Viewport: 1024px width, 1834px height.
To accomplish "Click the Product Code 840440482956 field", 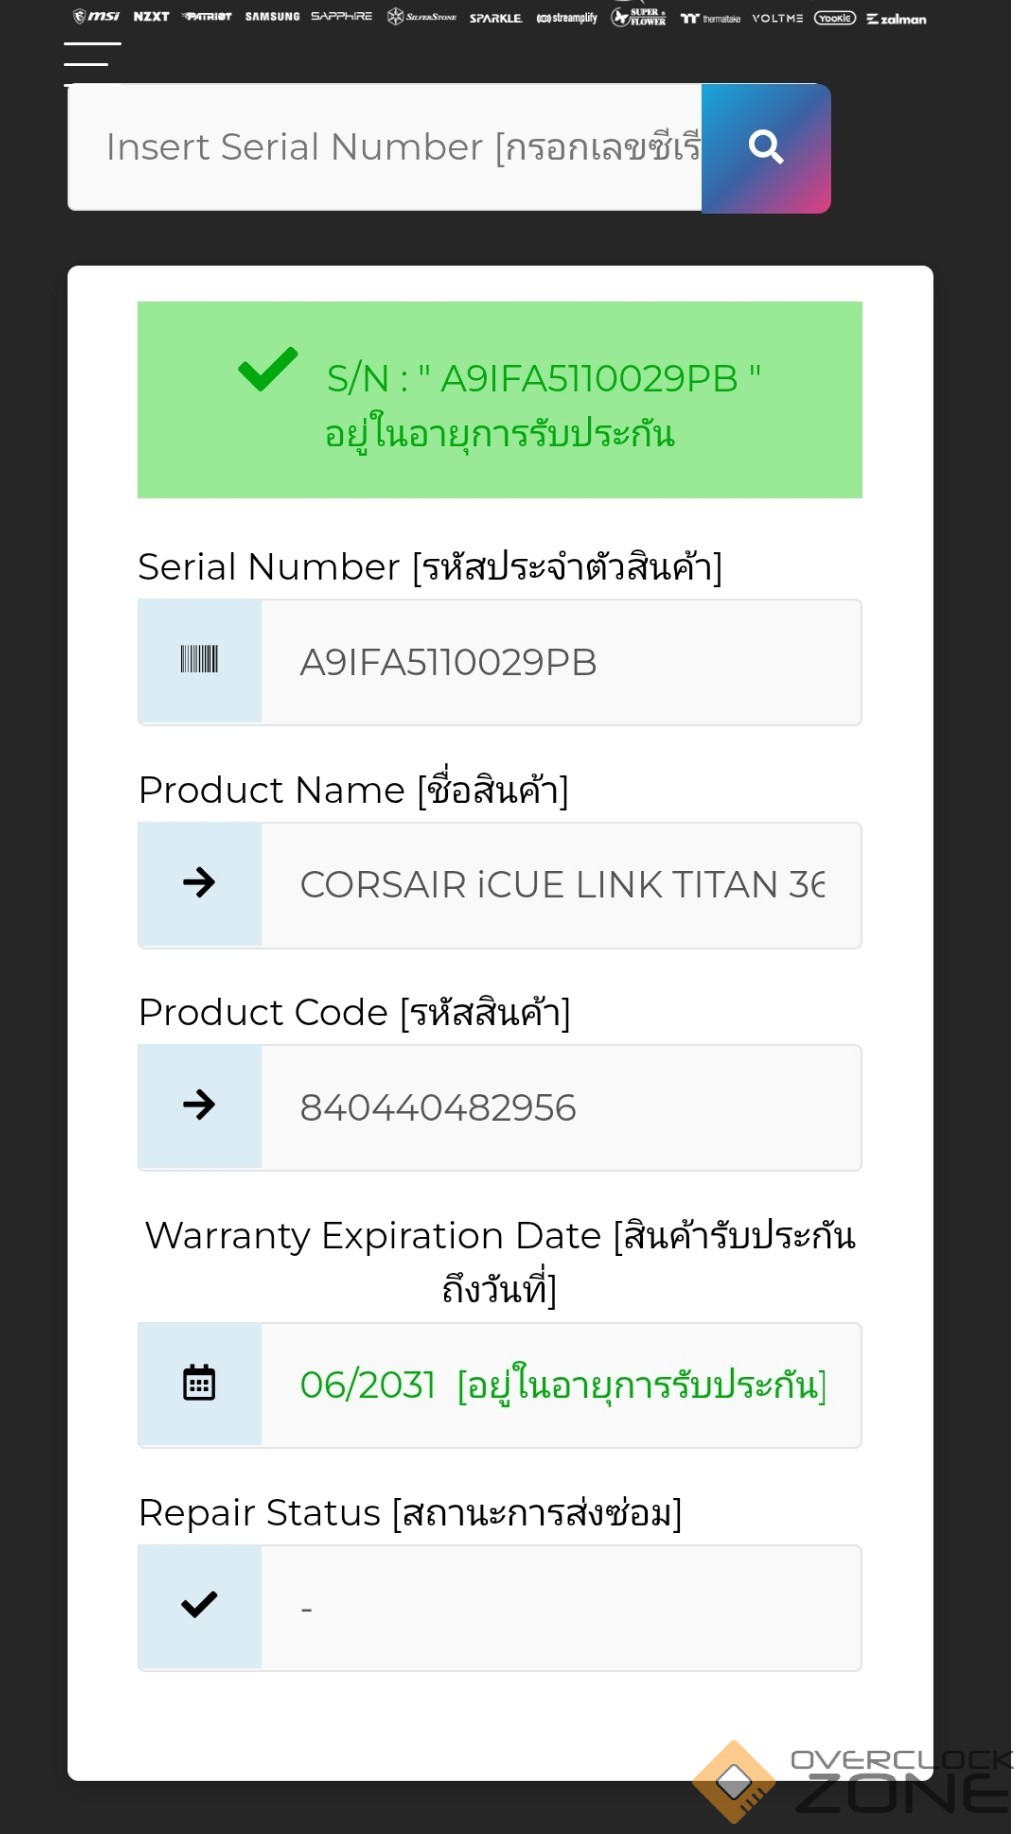I will click(560, 1108).
